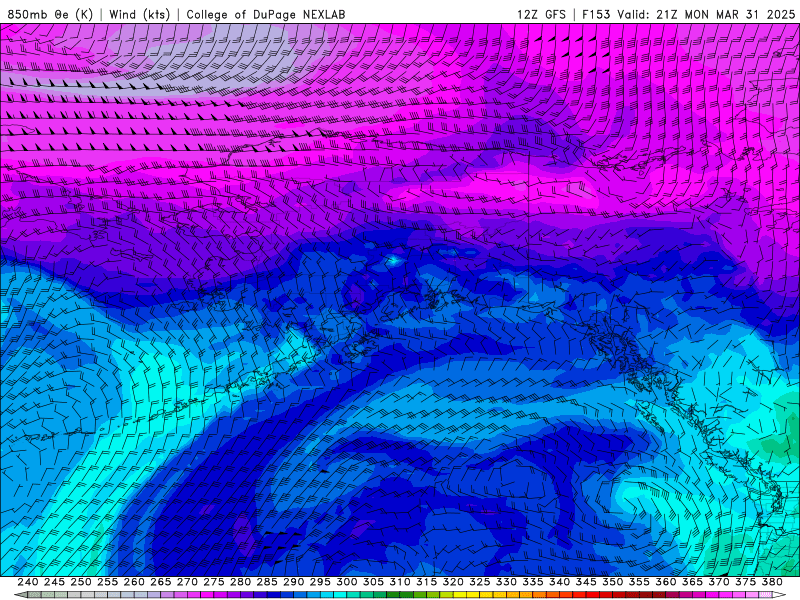Click the 290 colorbar value label
The width and height of the screenshot is (800, 600).
click(293, 582)
